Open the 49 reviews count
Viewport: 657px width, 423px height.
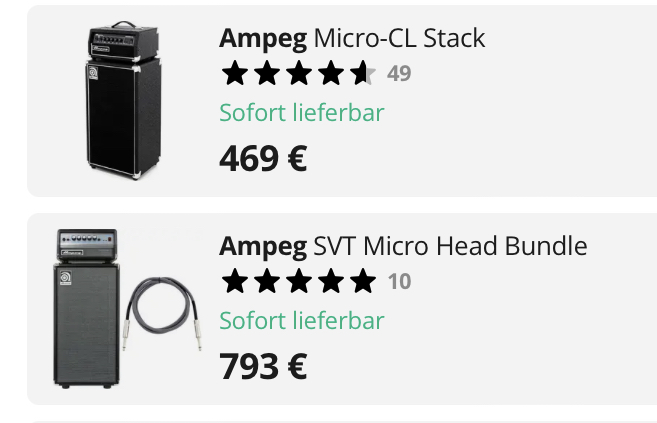click(399, 74)
